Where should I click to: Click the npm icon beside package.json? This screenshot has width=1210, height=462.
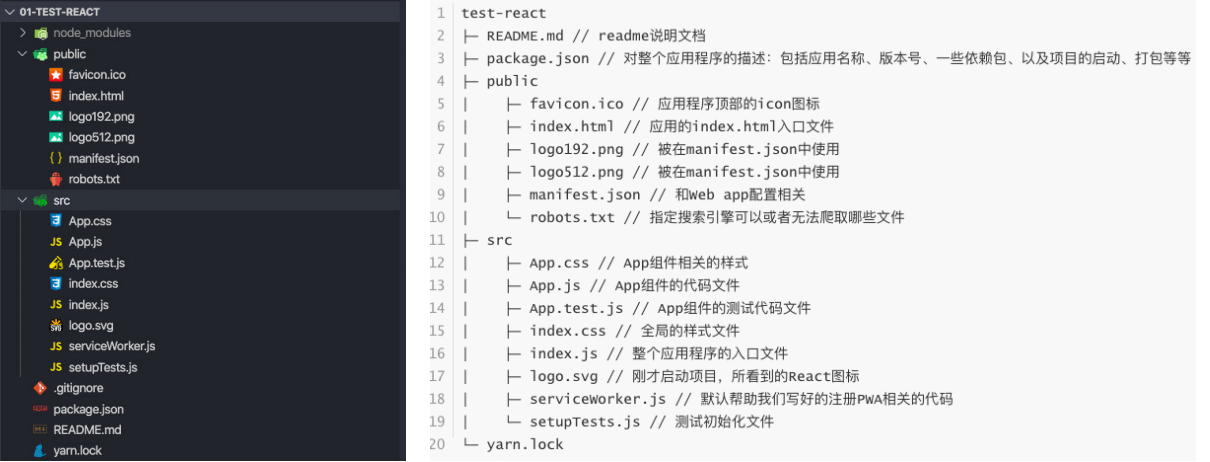[40, 409]
